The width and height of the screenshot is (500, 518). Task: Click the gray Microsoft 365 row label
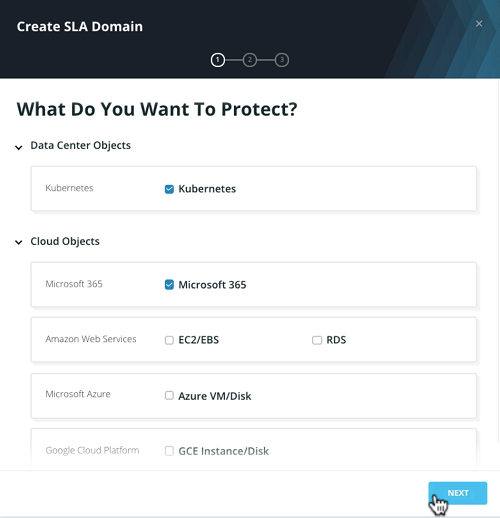click(74, 284)
